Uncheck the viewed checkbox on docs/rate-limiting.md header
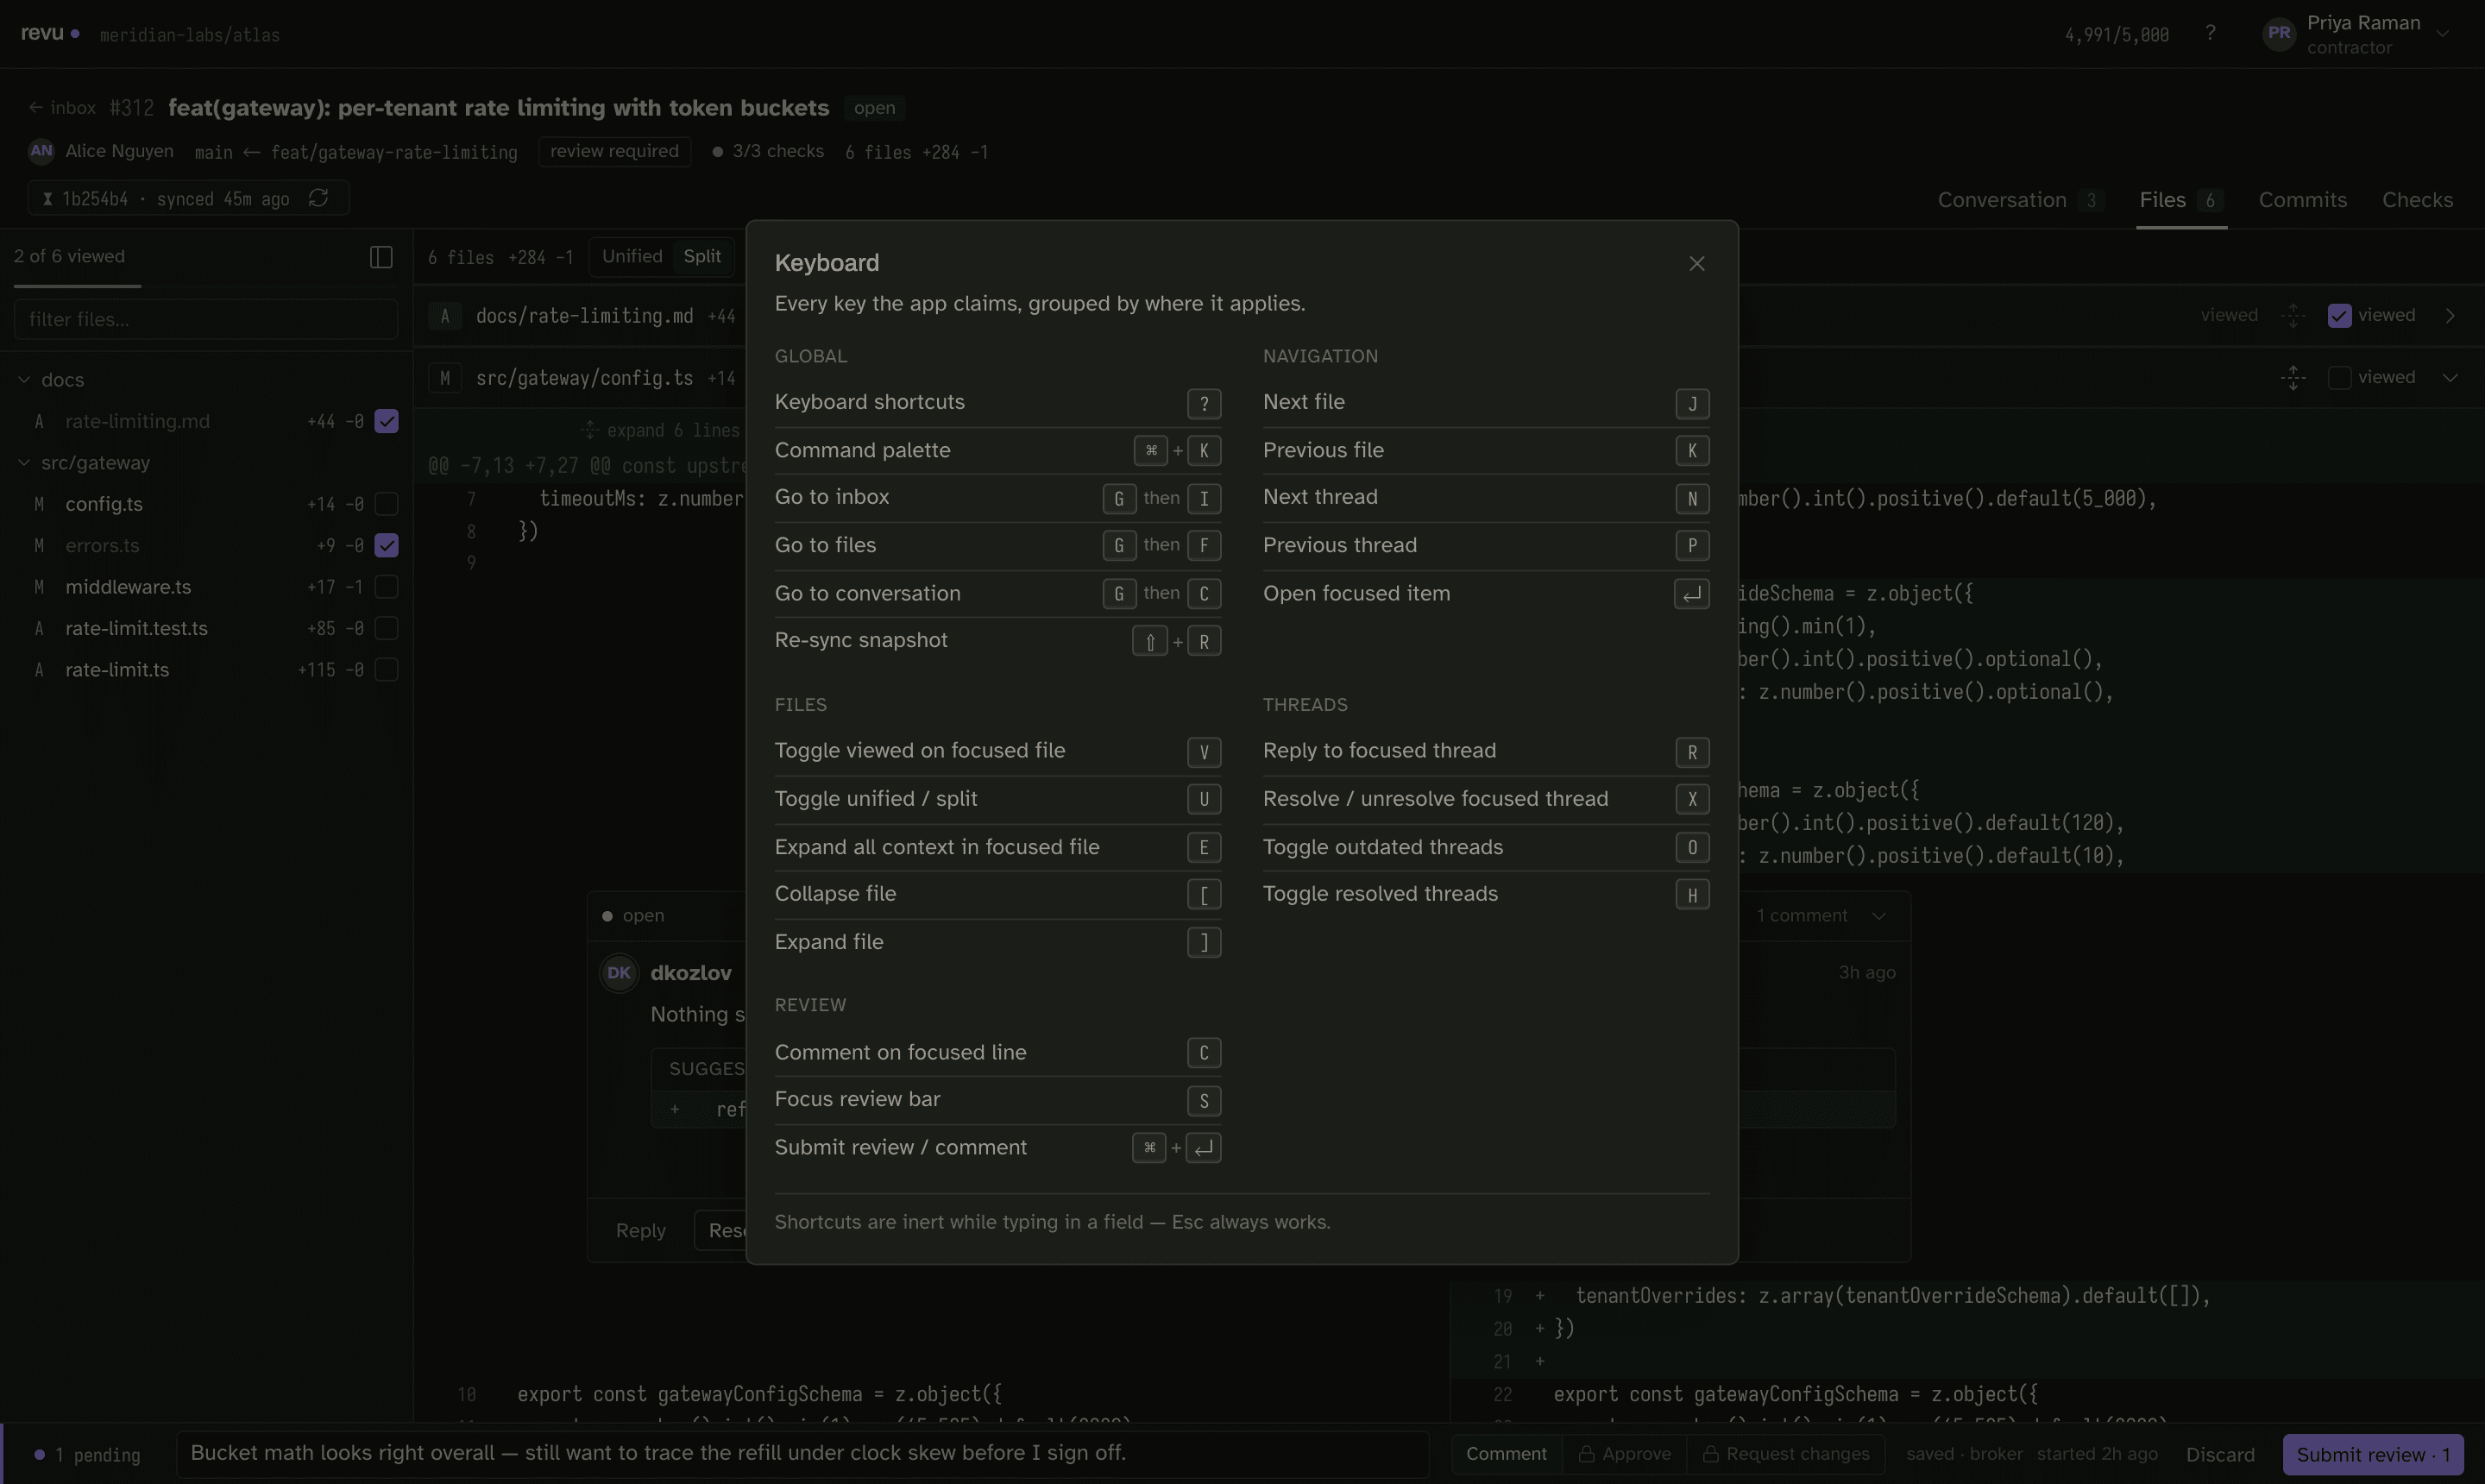Screen dimensions: 2485x1484 coord(2339,316)
